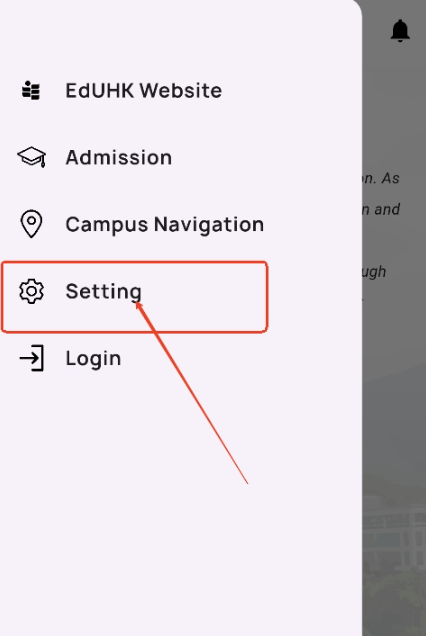Open the EdUHK Website menu entry

point(144,90)
